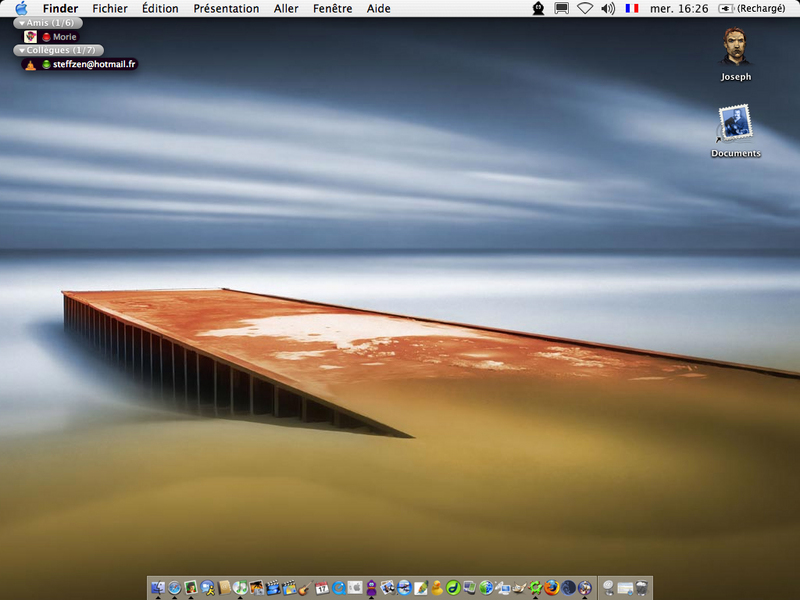
Task: Click the last round app icon before Dock separator
Action: click(584, 588)
